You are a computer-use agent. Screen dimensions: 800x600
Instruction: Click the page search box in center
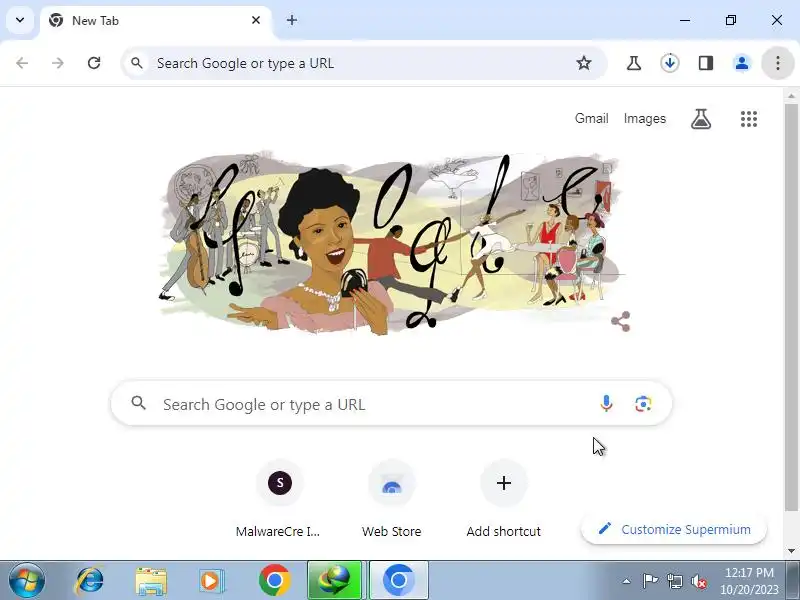coord(391,404)
